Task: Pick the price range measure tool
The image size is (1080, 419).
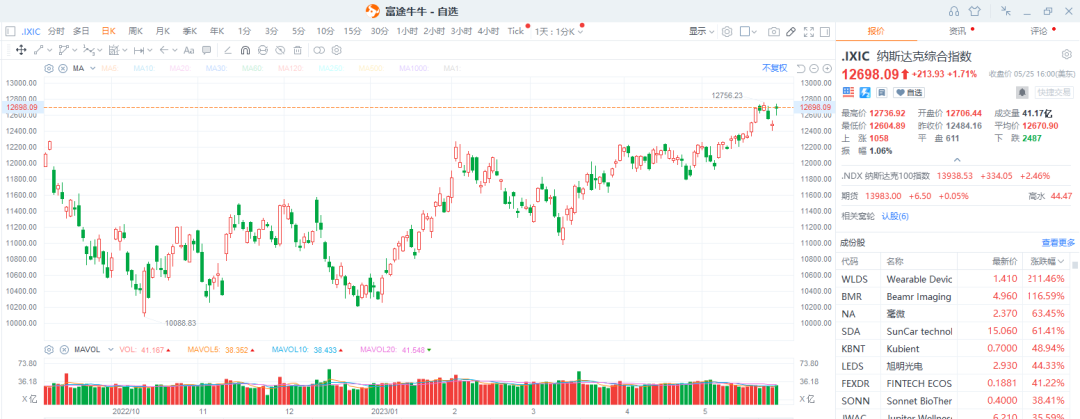Action: 114,50
